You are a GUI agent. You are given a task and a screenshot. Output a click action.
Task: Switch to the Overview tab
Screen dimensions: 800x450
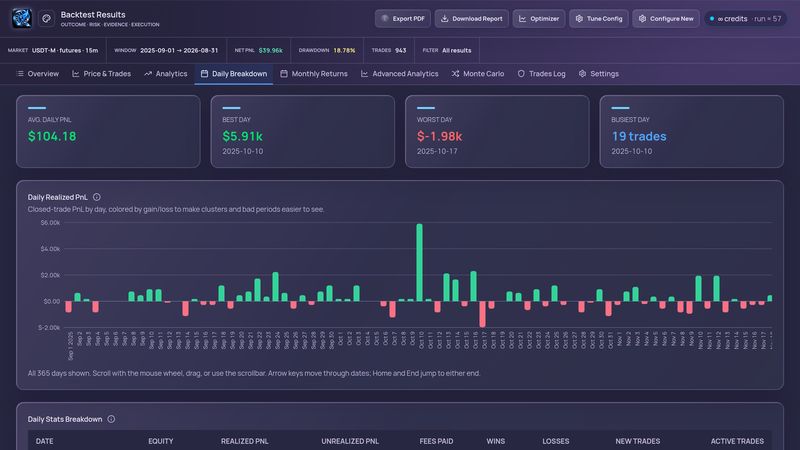click(x=38, y=73)
